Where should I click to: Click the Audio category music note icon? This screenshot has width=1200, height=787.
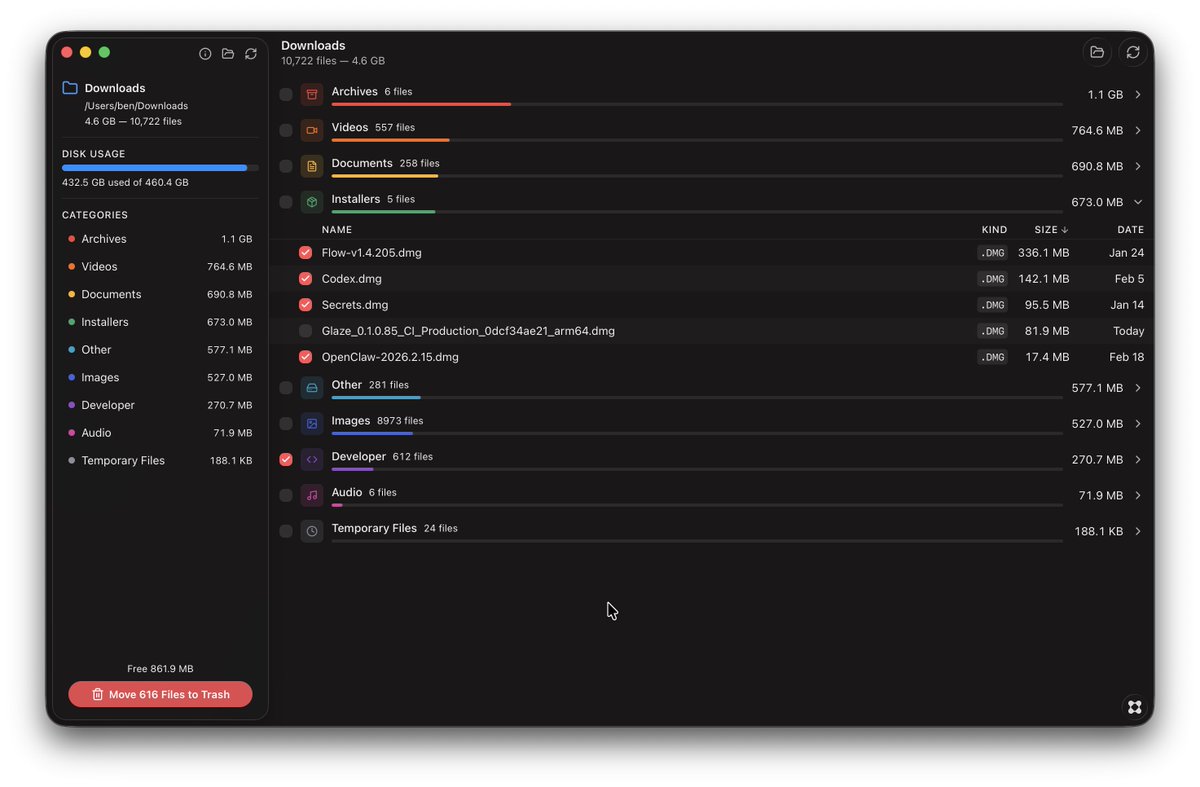coord(312,496)
